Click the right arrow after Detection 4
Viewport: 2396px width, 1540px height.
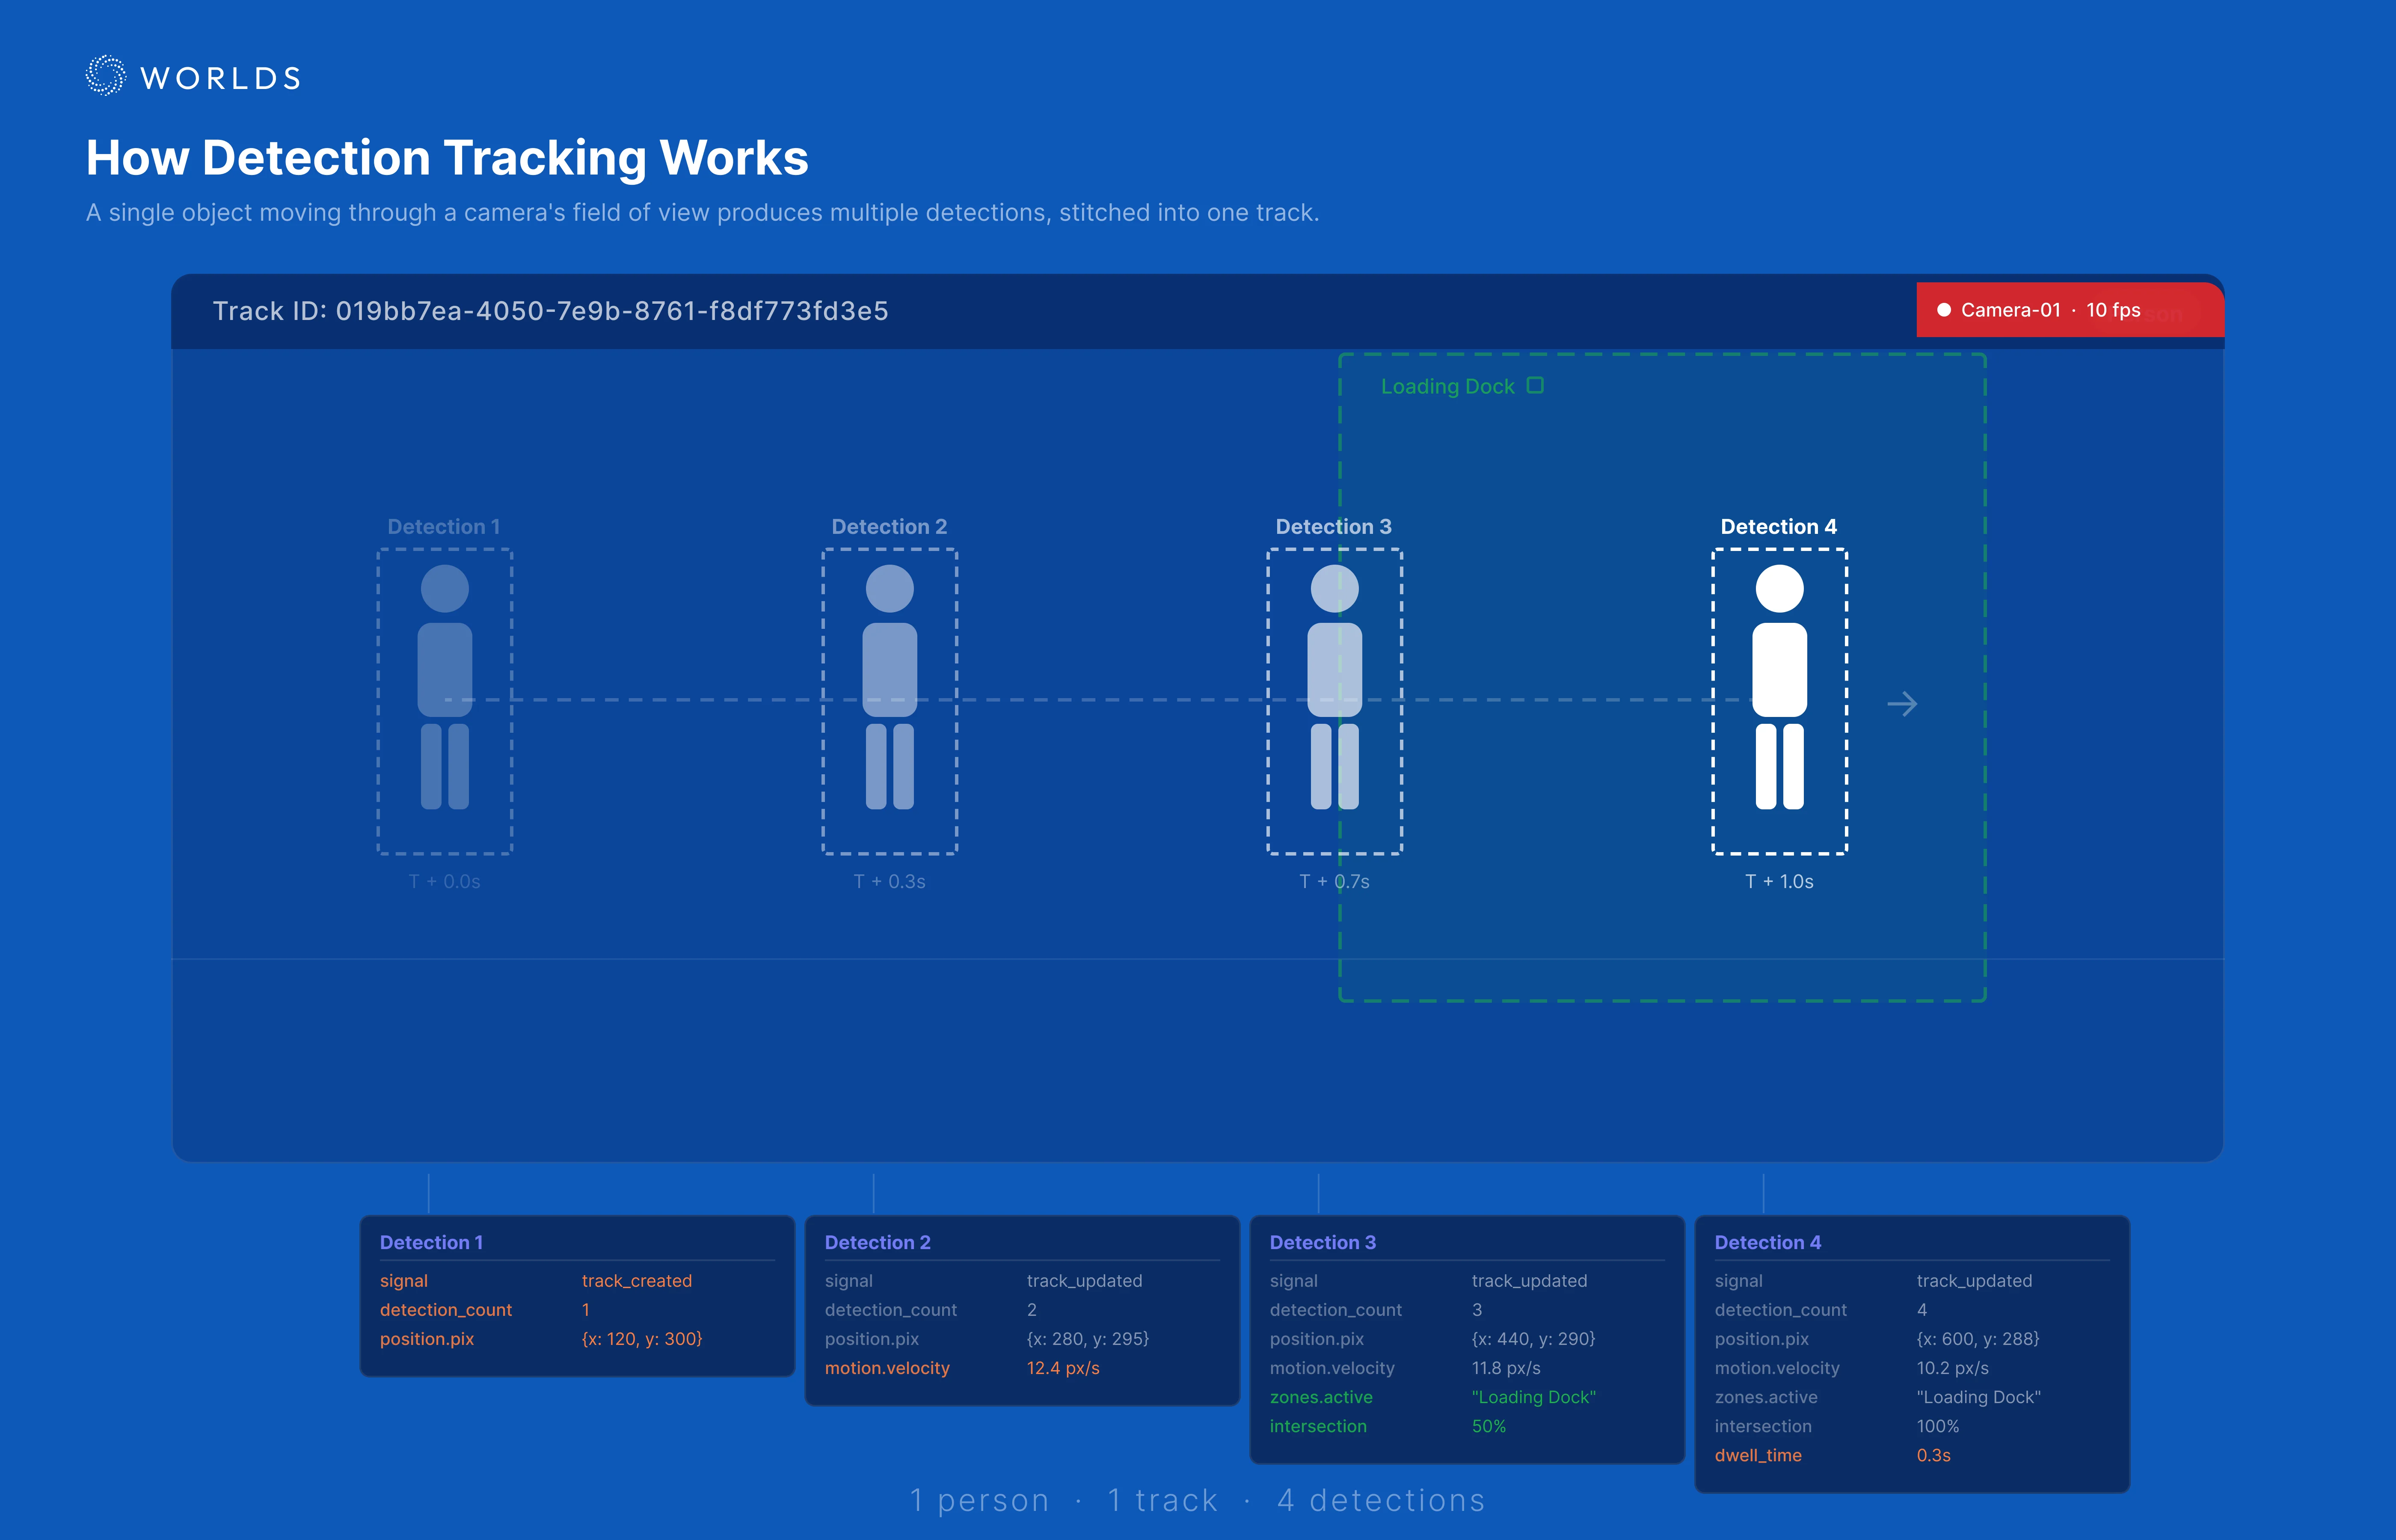point(1902,704)
